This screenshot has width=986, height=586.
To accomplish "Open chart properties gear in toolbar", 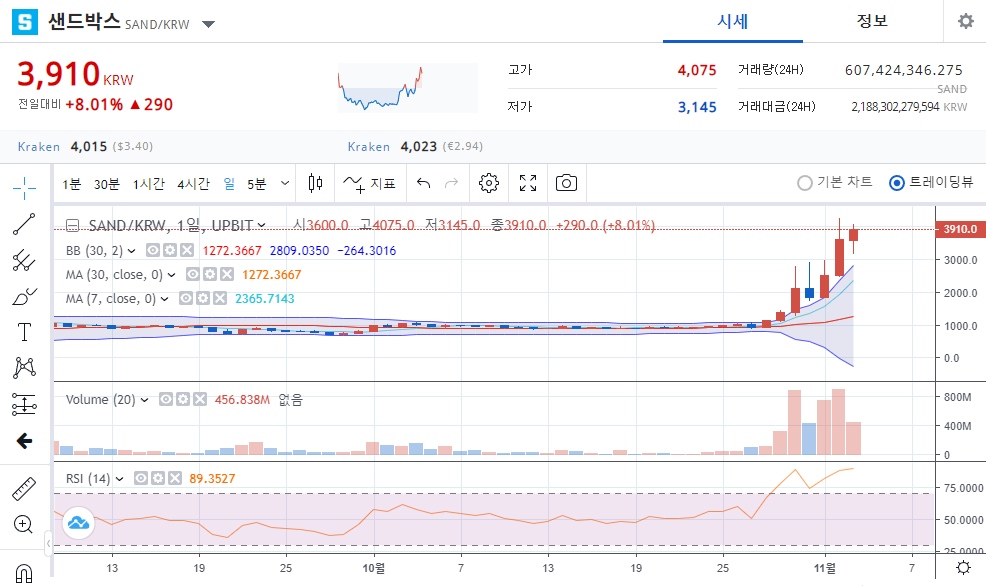I will (489, 183).
